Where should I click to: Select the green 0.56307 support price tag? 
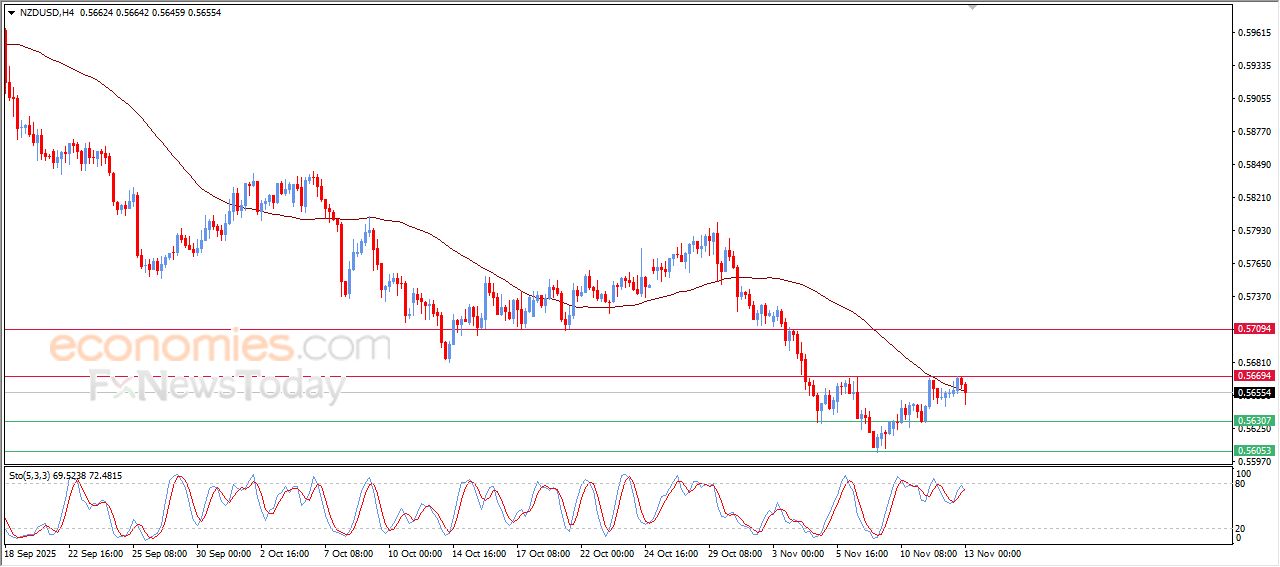click(x=1253, y=421)
